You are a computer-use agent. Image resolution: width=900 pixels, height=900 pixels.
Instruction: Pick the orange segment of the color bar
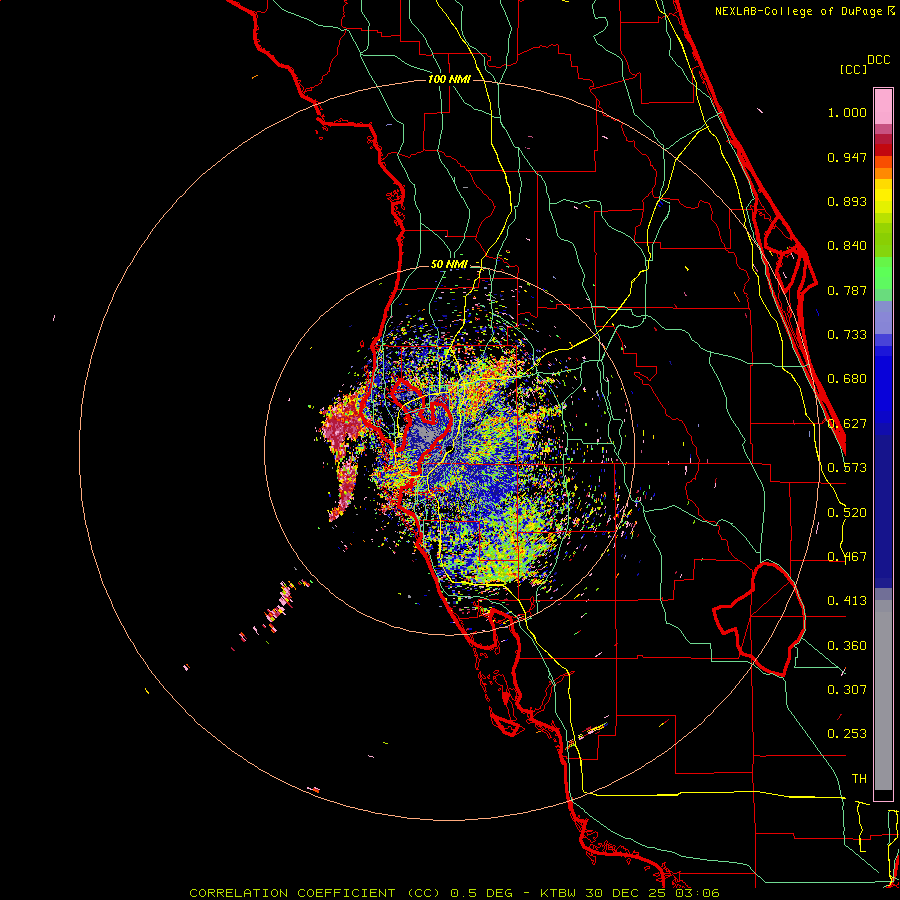point(883,173)
